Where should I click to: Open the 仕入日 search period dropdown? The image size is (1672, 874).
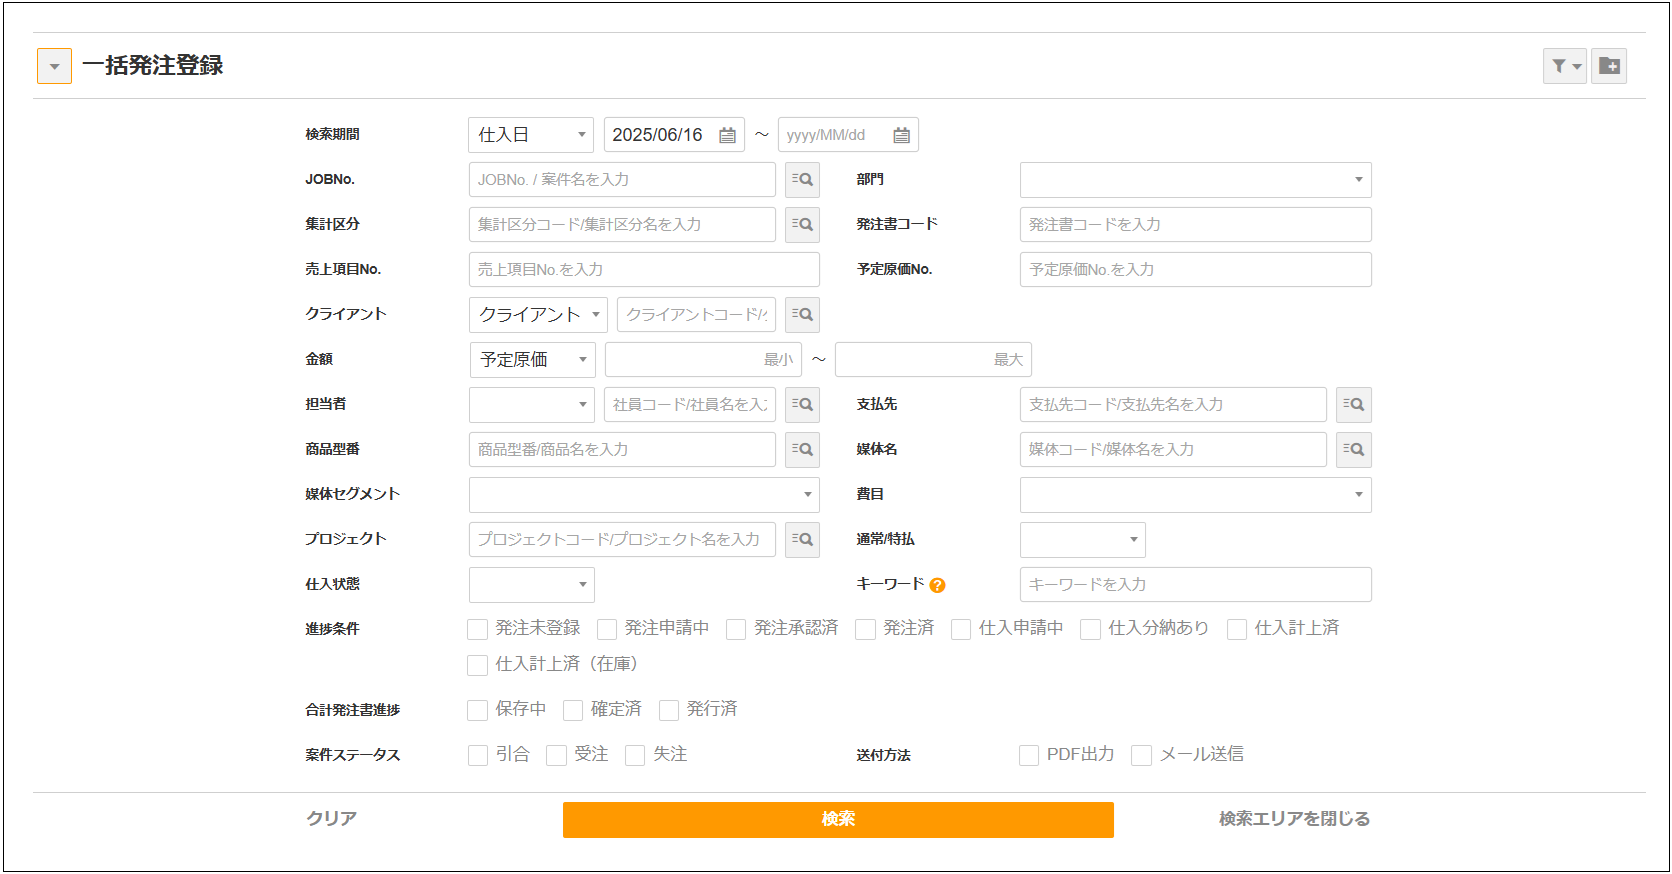tap(531, 135)
